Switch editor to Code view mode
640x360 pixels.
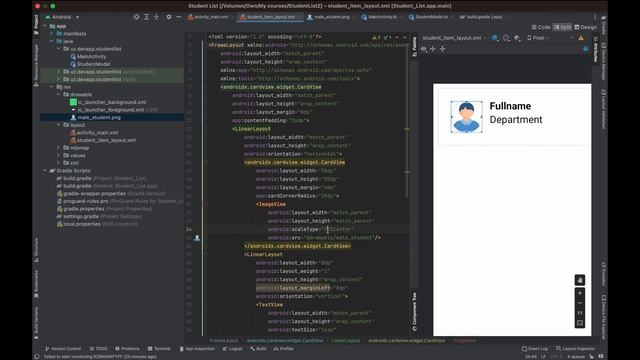tap(541, 27)
